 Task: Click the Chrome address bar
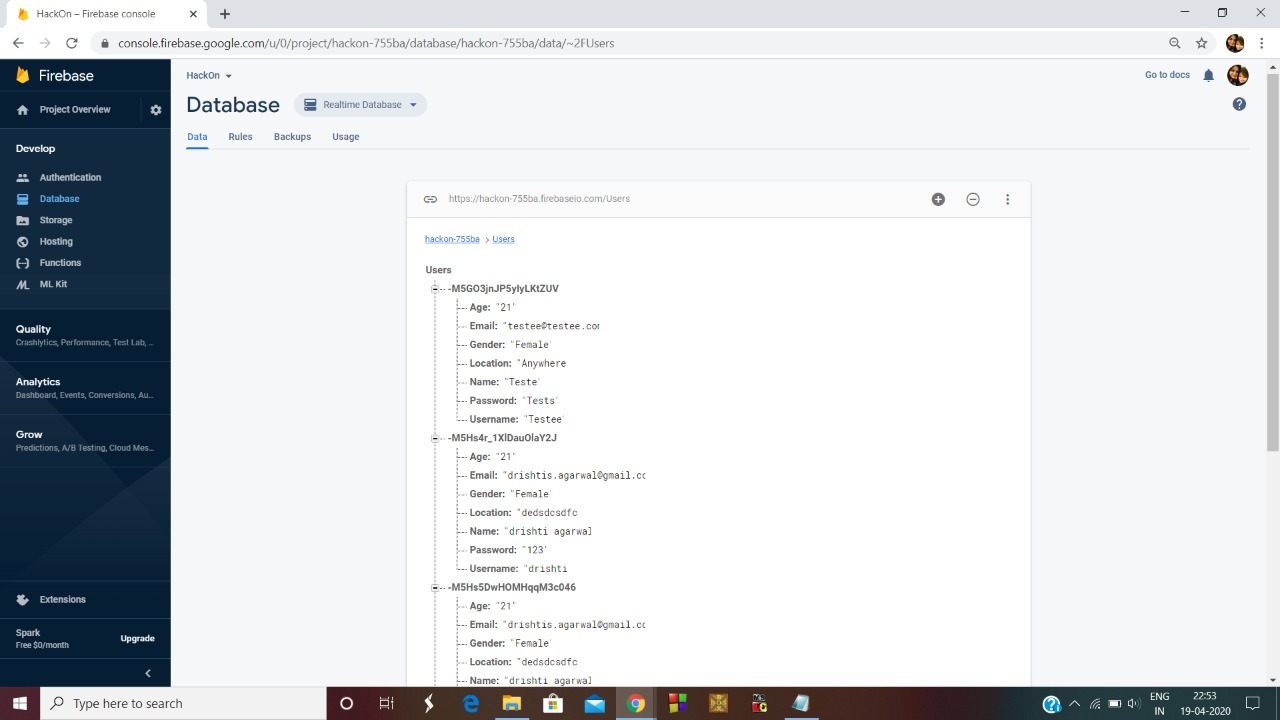click(x=630, y=43)
